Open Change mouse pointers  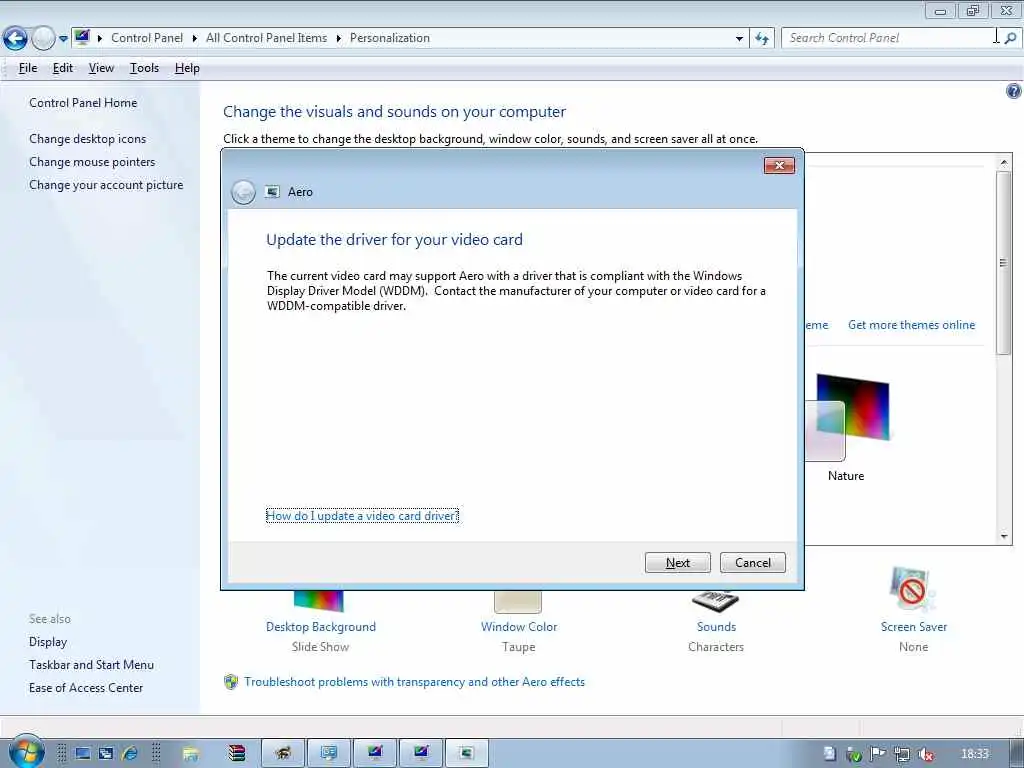[x=92, y=162]
